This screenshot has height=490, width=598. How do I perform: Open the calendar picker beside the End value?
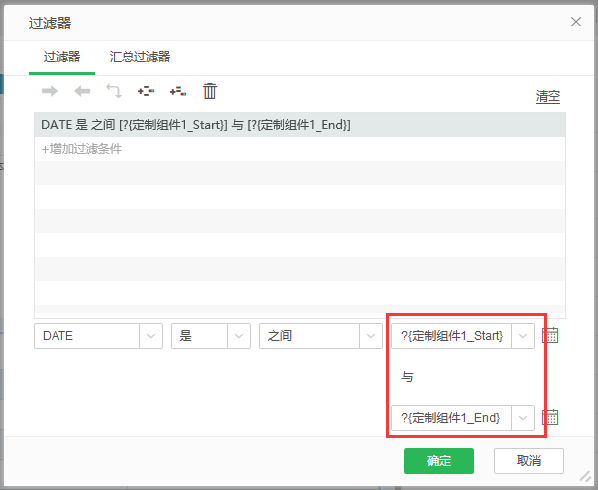click(x=550, y=418)
